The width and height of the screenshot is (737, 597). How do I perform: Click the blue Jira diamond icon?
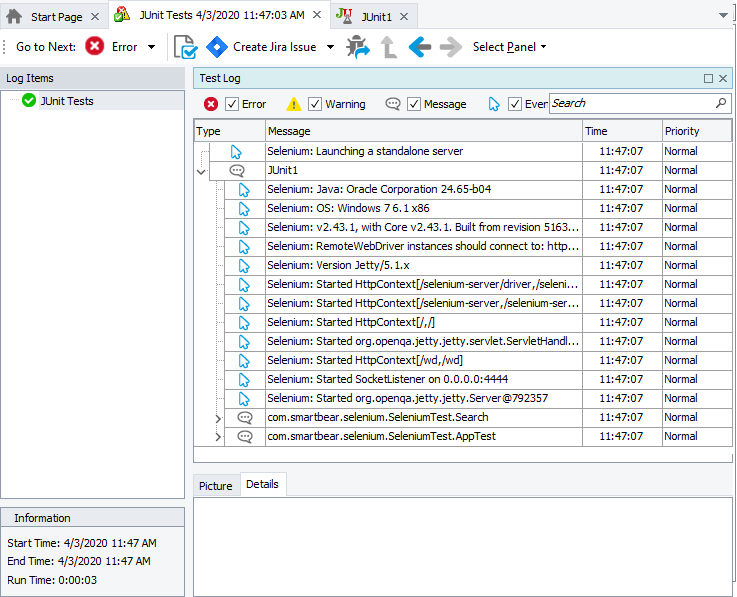(x=217, y=47)
